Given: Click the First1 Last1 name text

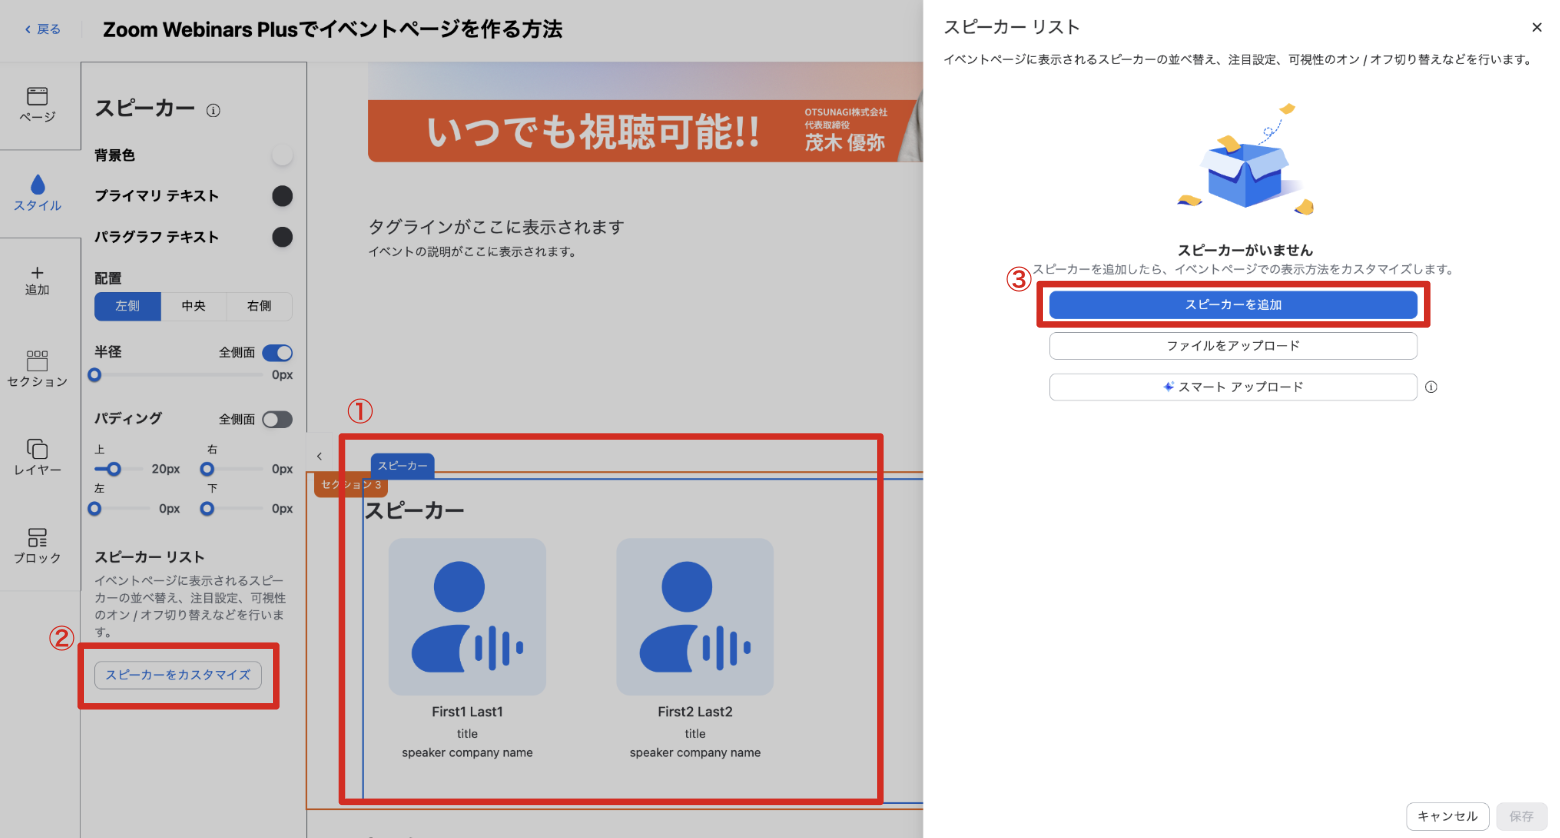Looking at the screenshot, I should pos(467,712).
